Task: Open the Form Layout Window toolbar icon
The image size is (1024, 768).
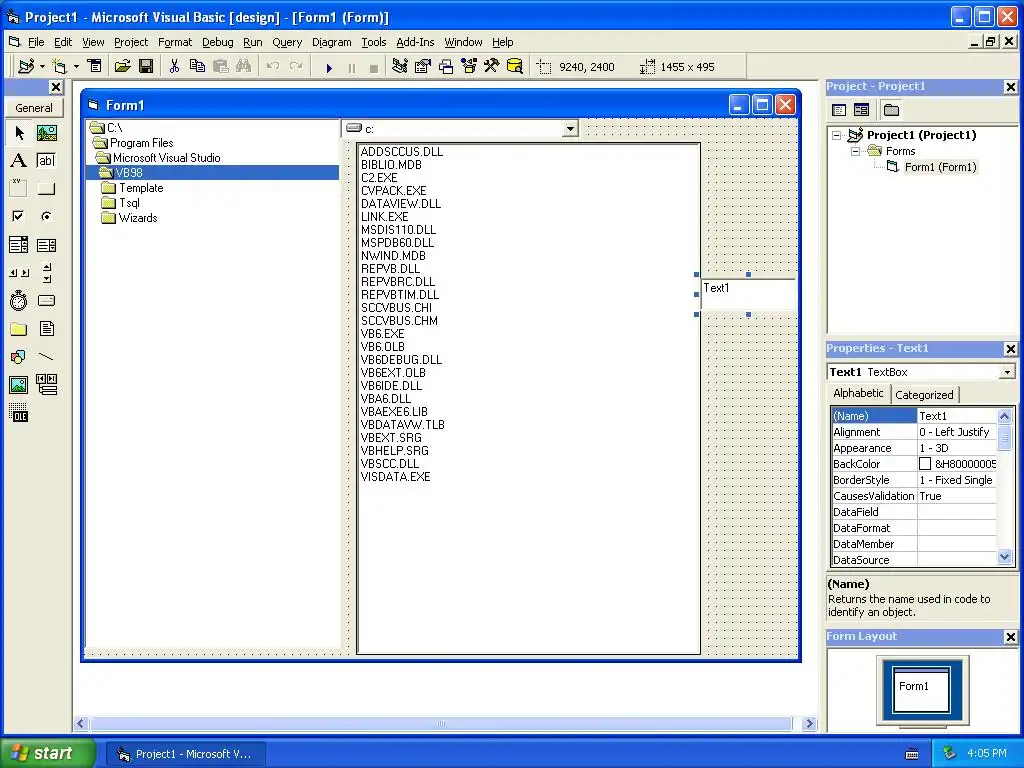Action: click(446, 66)
